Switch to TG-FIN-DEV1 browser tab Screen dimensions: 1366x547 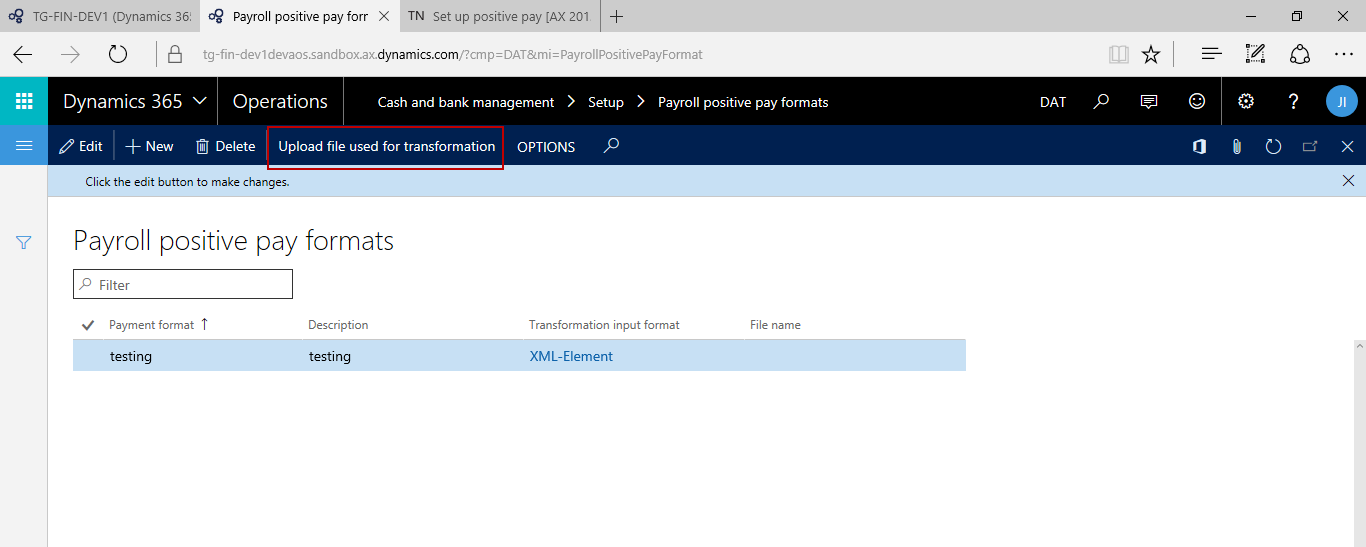click(x=100, y=17)
